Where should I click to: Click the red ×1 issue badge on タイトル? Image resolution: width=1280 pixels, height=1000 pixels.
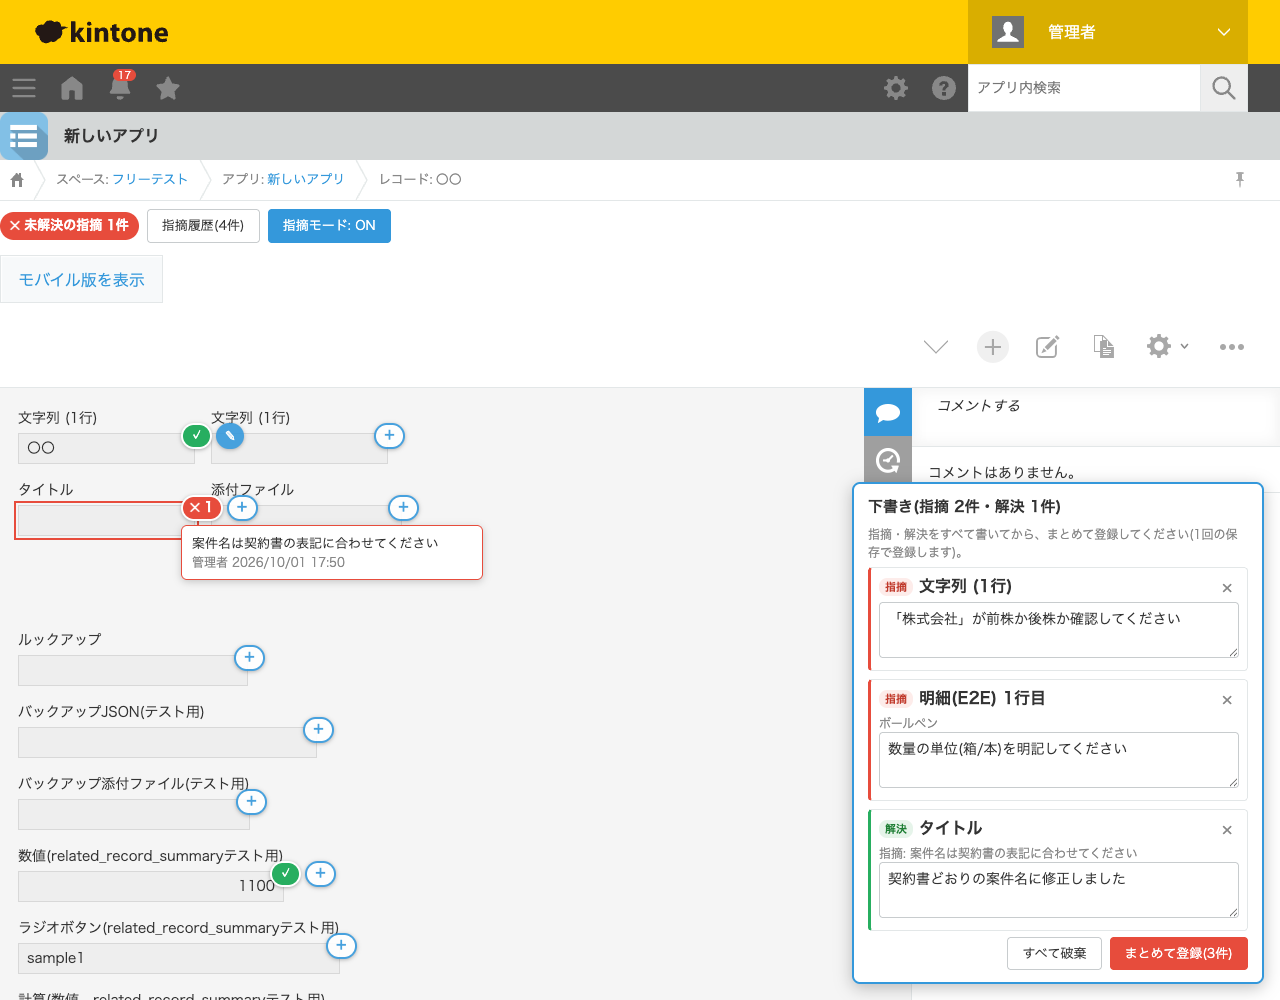pos(202,508)
